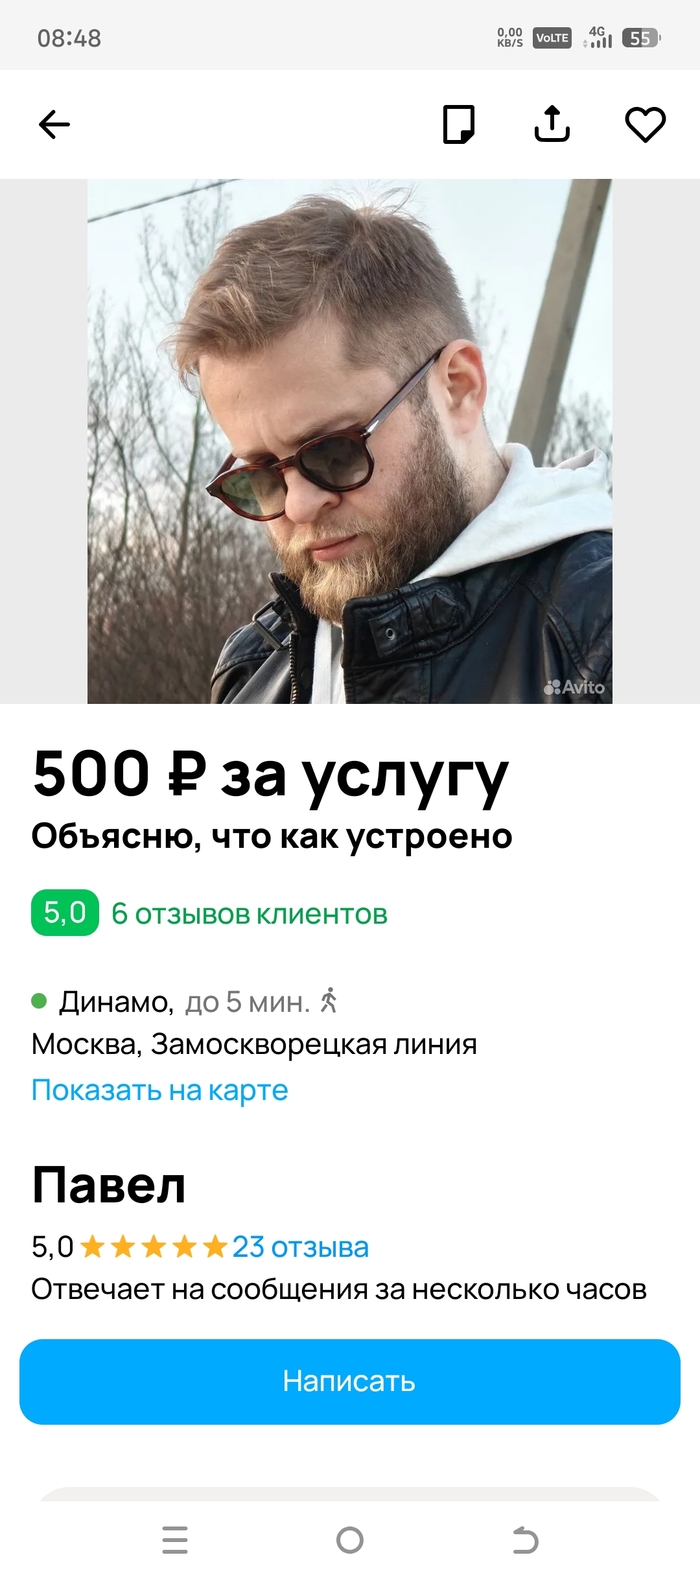Tap the Android home circle button
The width and height of the screenshot is (700, 1579).
350,1540
